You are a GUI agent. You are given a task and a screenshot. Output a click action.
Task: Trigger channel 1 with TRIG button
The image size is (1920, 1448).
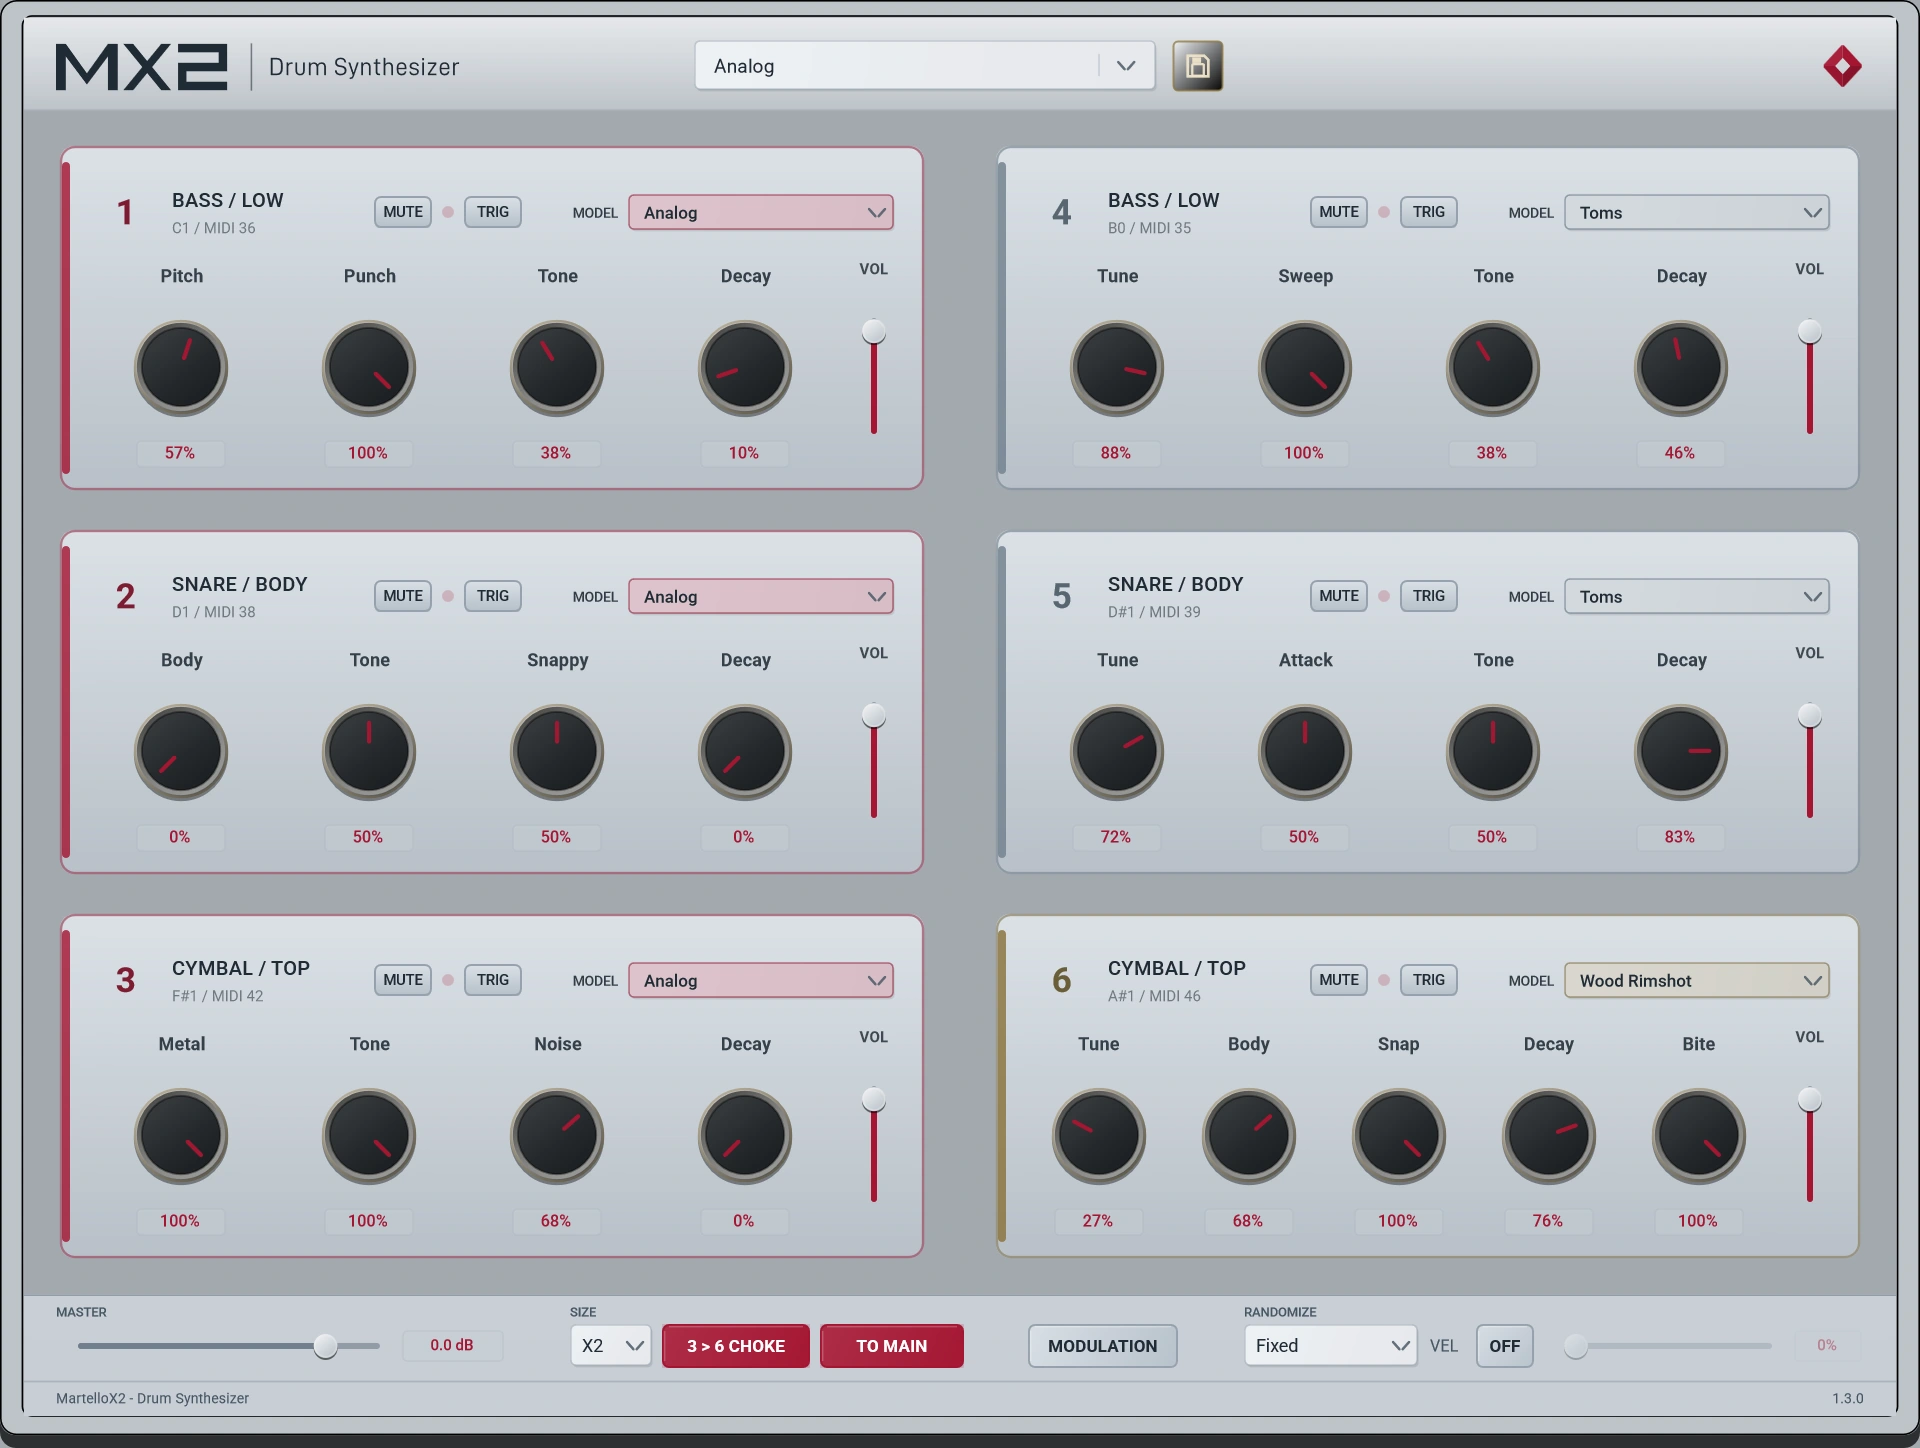click(x=493, y=212)
